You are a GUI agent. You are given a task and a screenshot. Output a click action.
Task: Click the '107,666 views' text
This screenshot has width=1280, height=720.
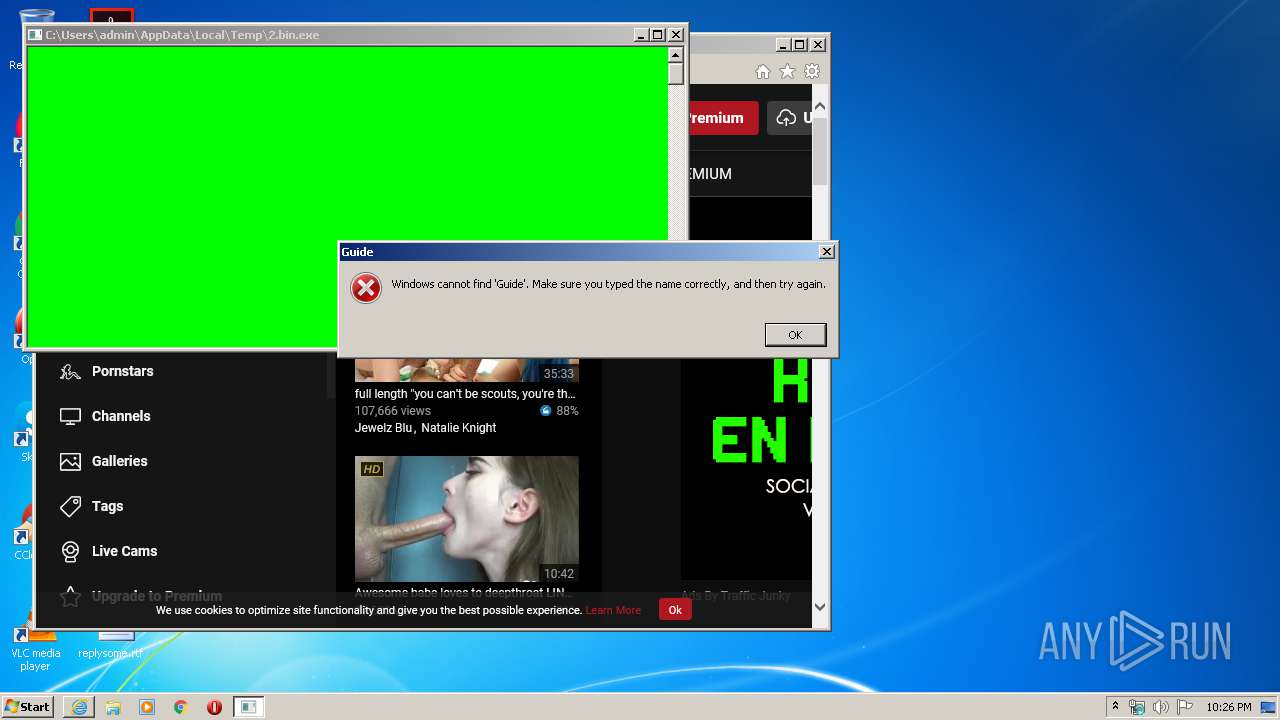(393, 411)
